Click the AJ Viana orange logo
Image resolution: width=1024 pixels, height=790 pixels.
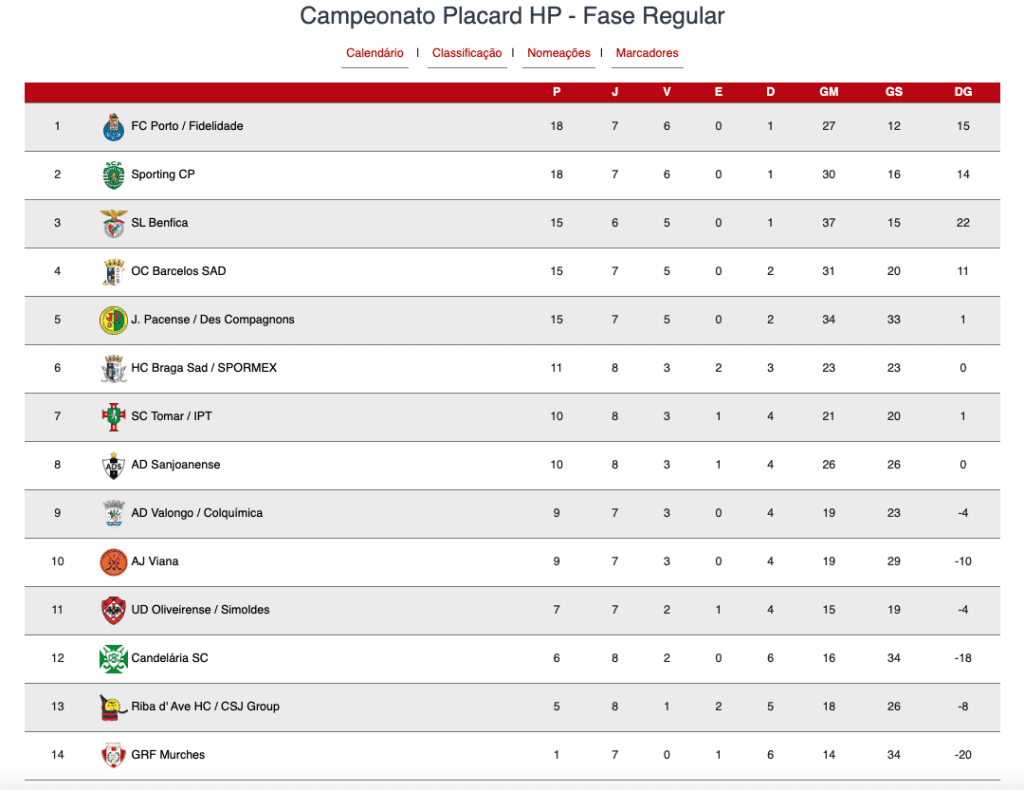point(114,562)
